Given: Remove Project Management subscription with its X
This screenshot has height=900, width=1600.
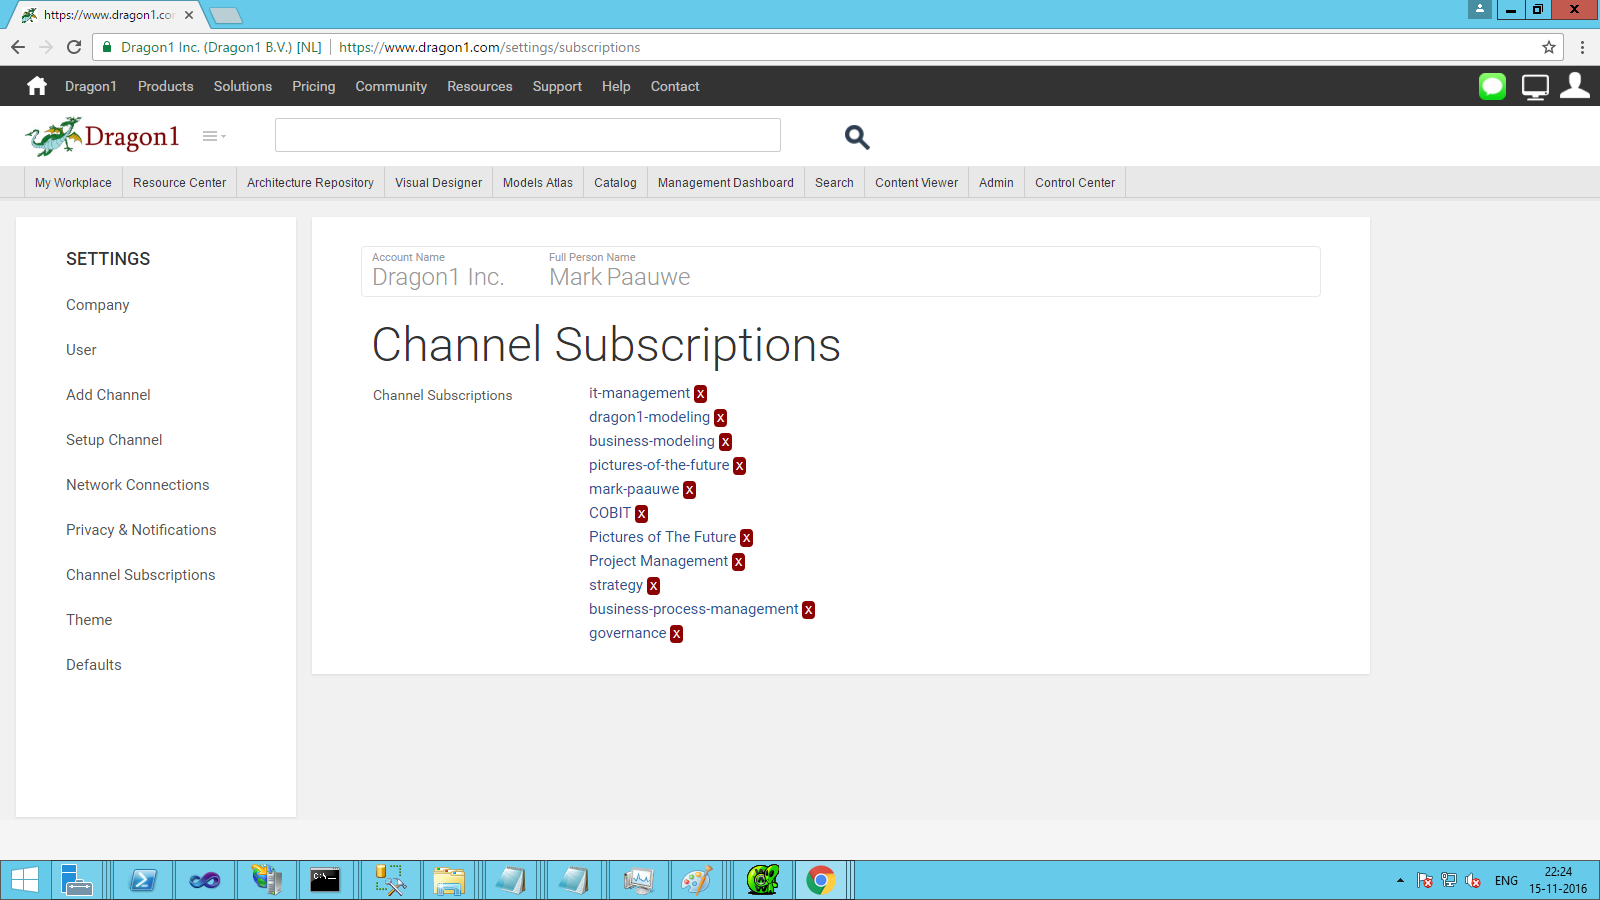Looking at the screenshot, I should point(738,562).
